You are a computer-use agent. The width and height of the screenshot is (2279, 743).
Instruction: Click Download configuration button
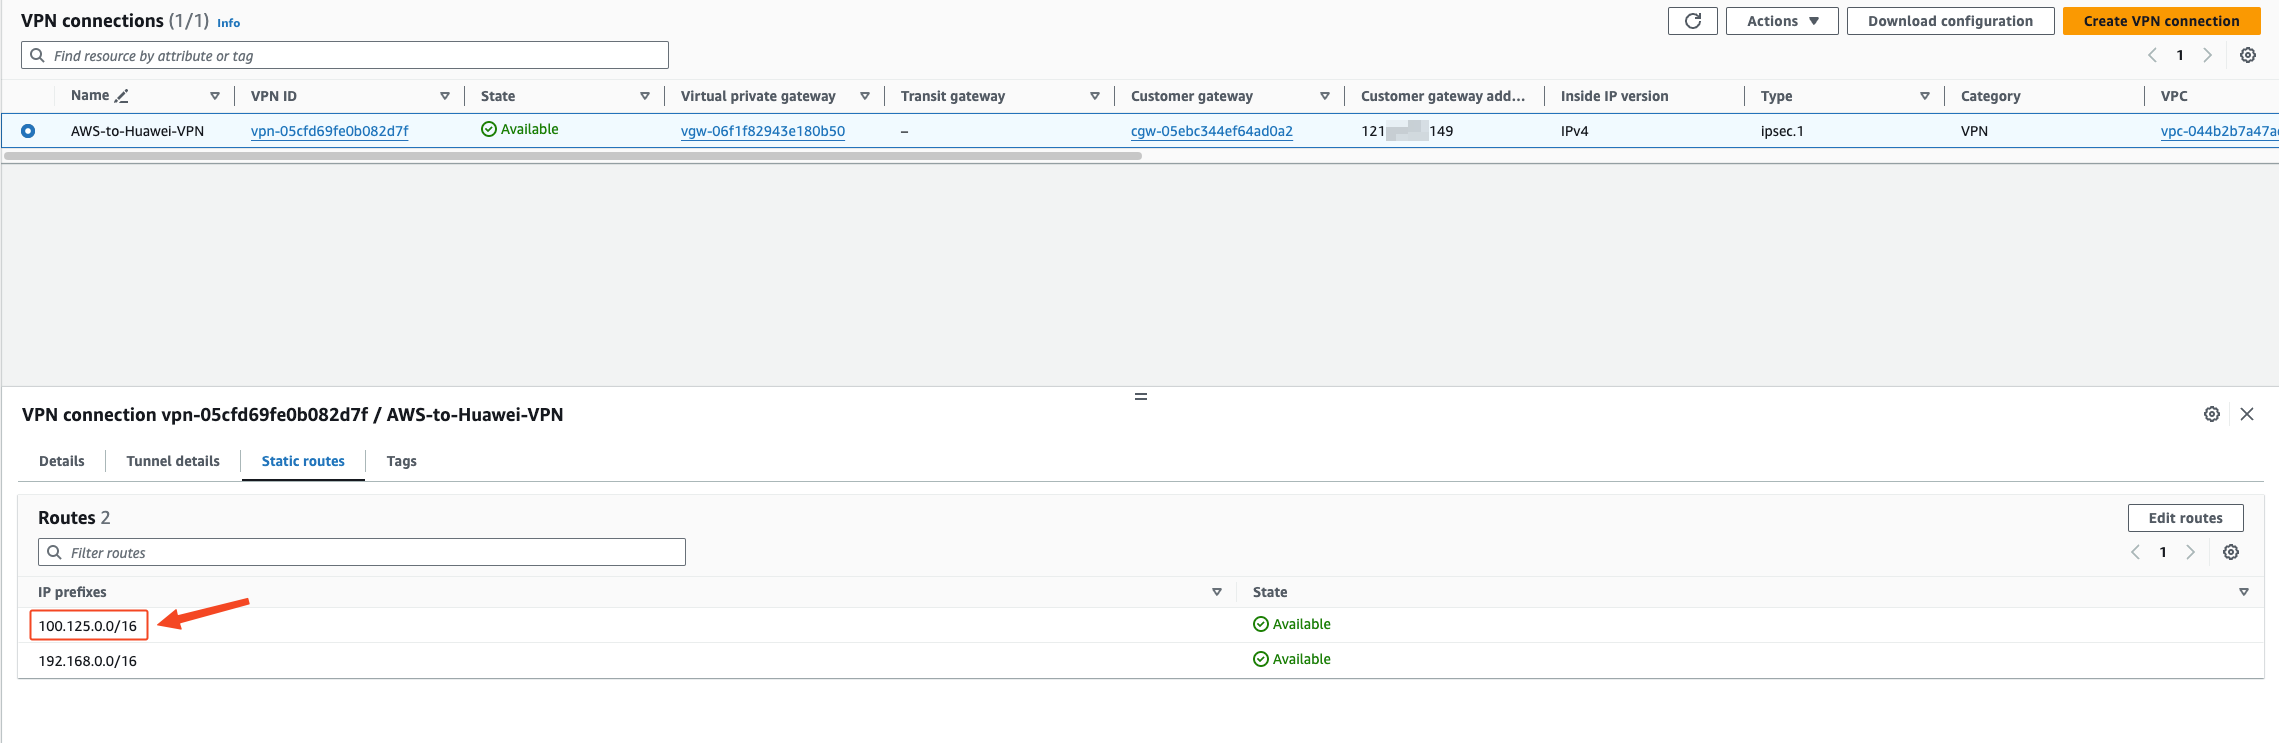[1950, 21]
